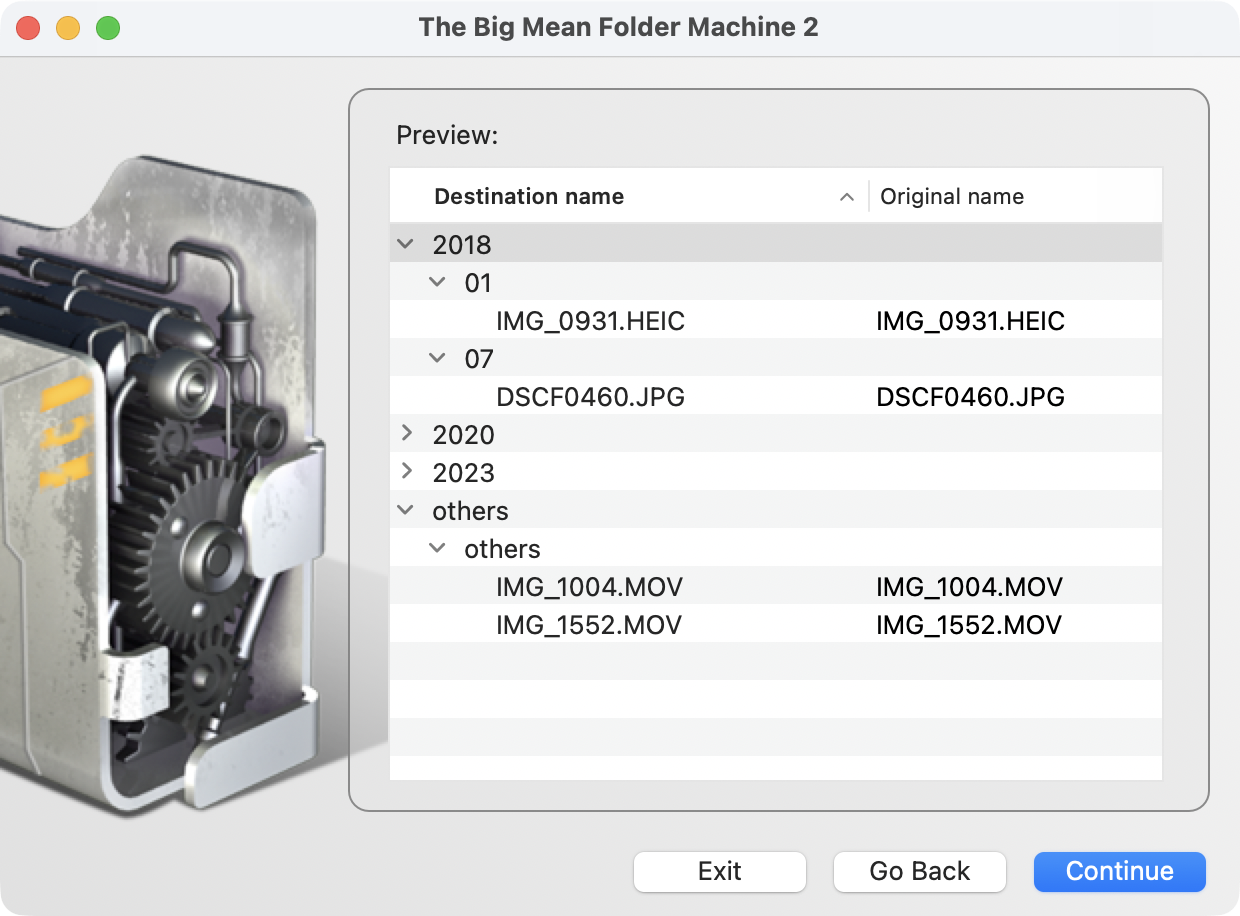Collapse the top-level others folder chevron
1240x916 pixels.
[406, 510]
